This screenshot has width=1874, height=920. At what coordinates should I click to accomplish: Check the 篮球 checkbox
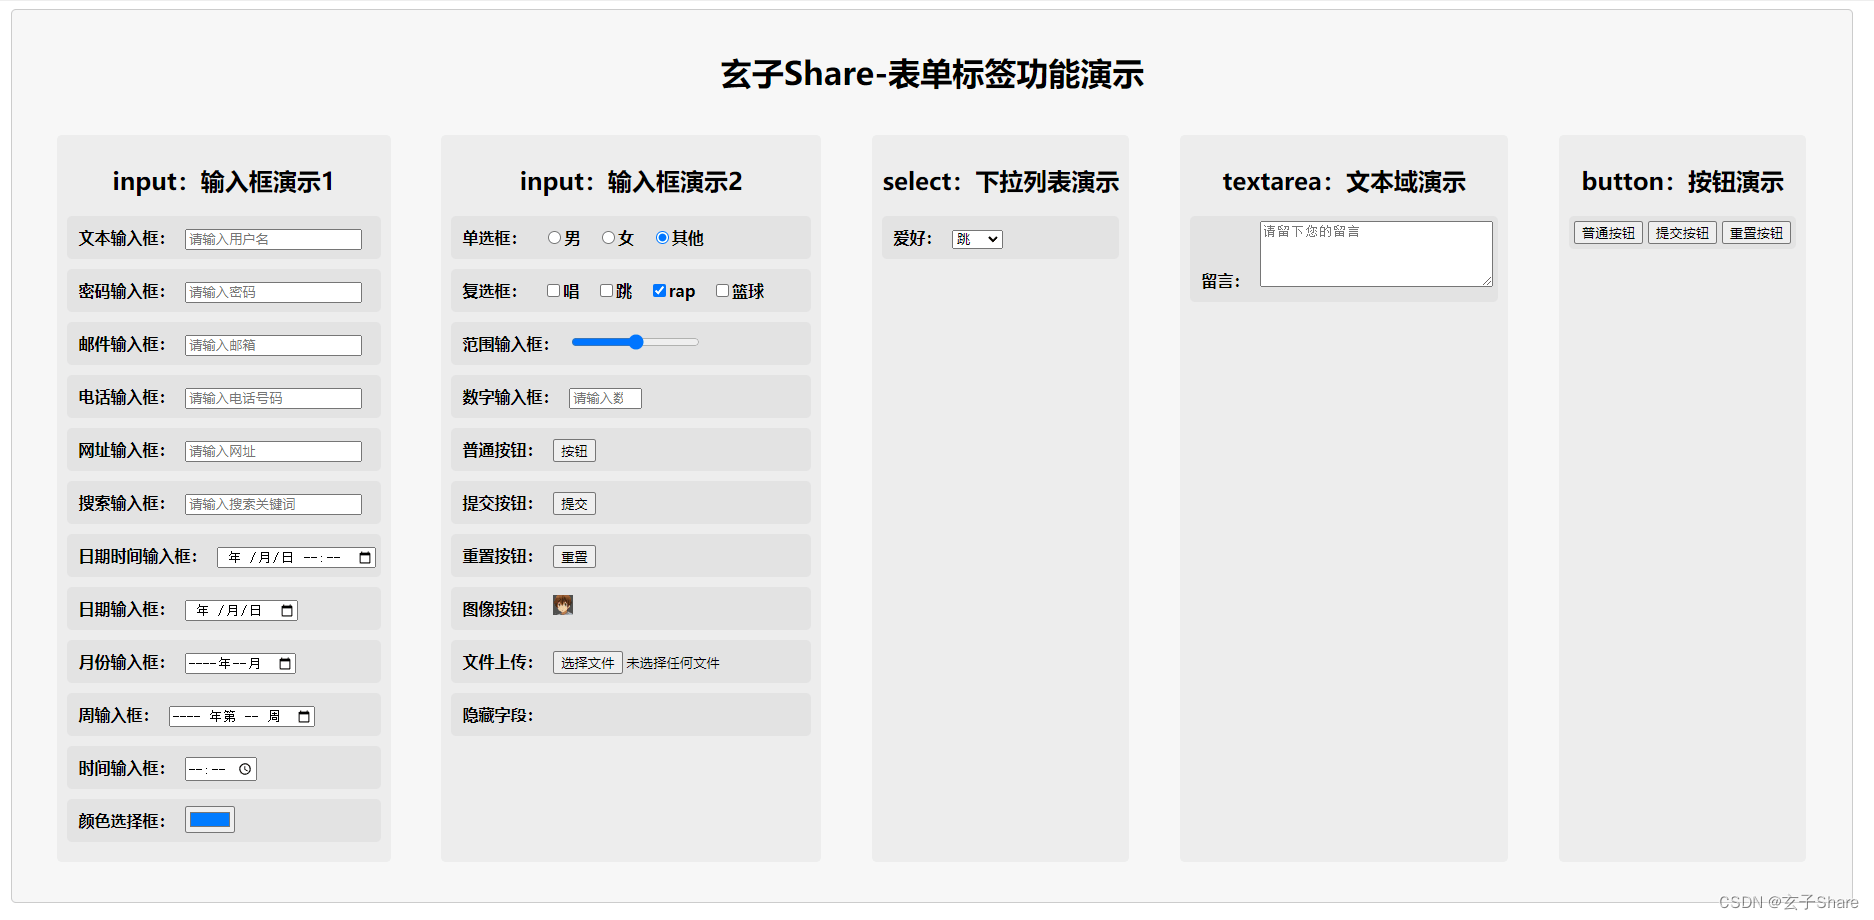coord(722,291)
